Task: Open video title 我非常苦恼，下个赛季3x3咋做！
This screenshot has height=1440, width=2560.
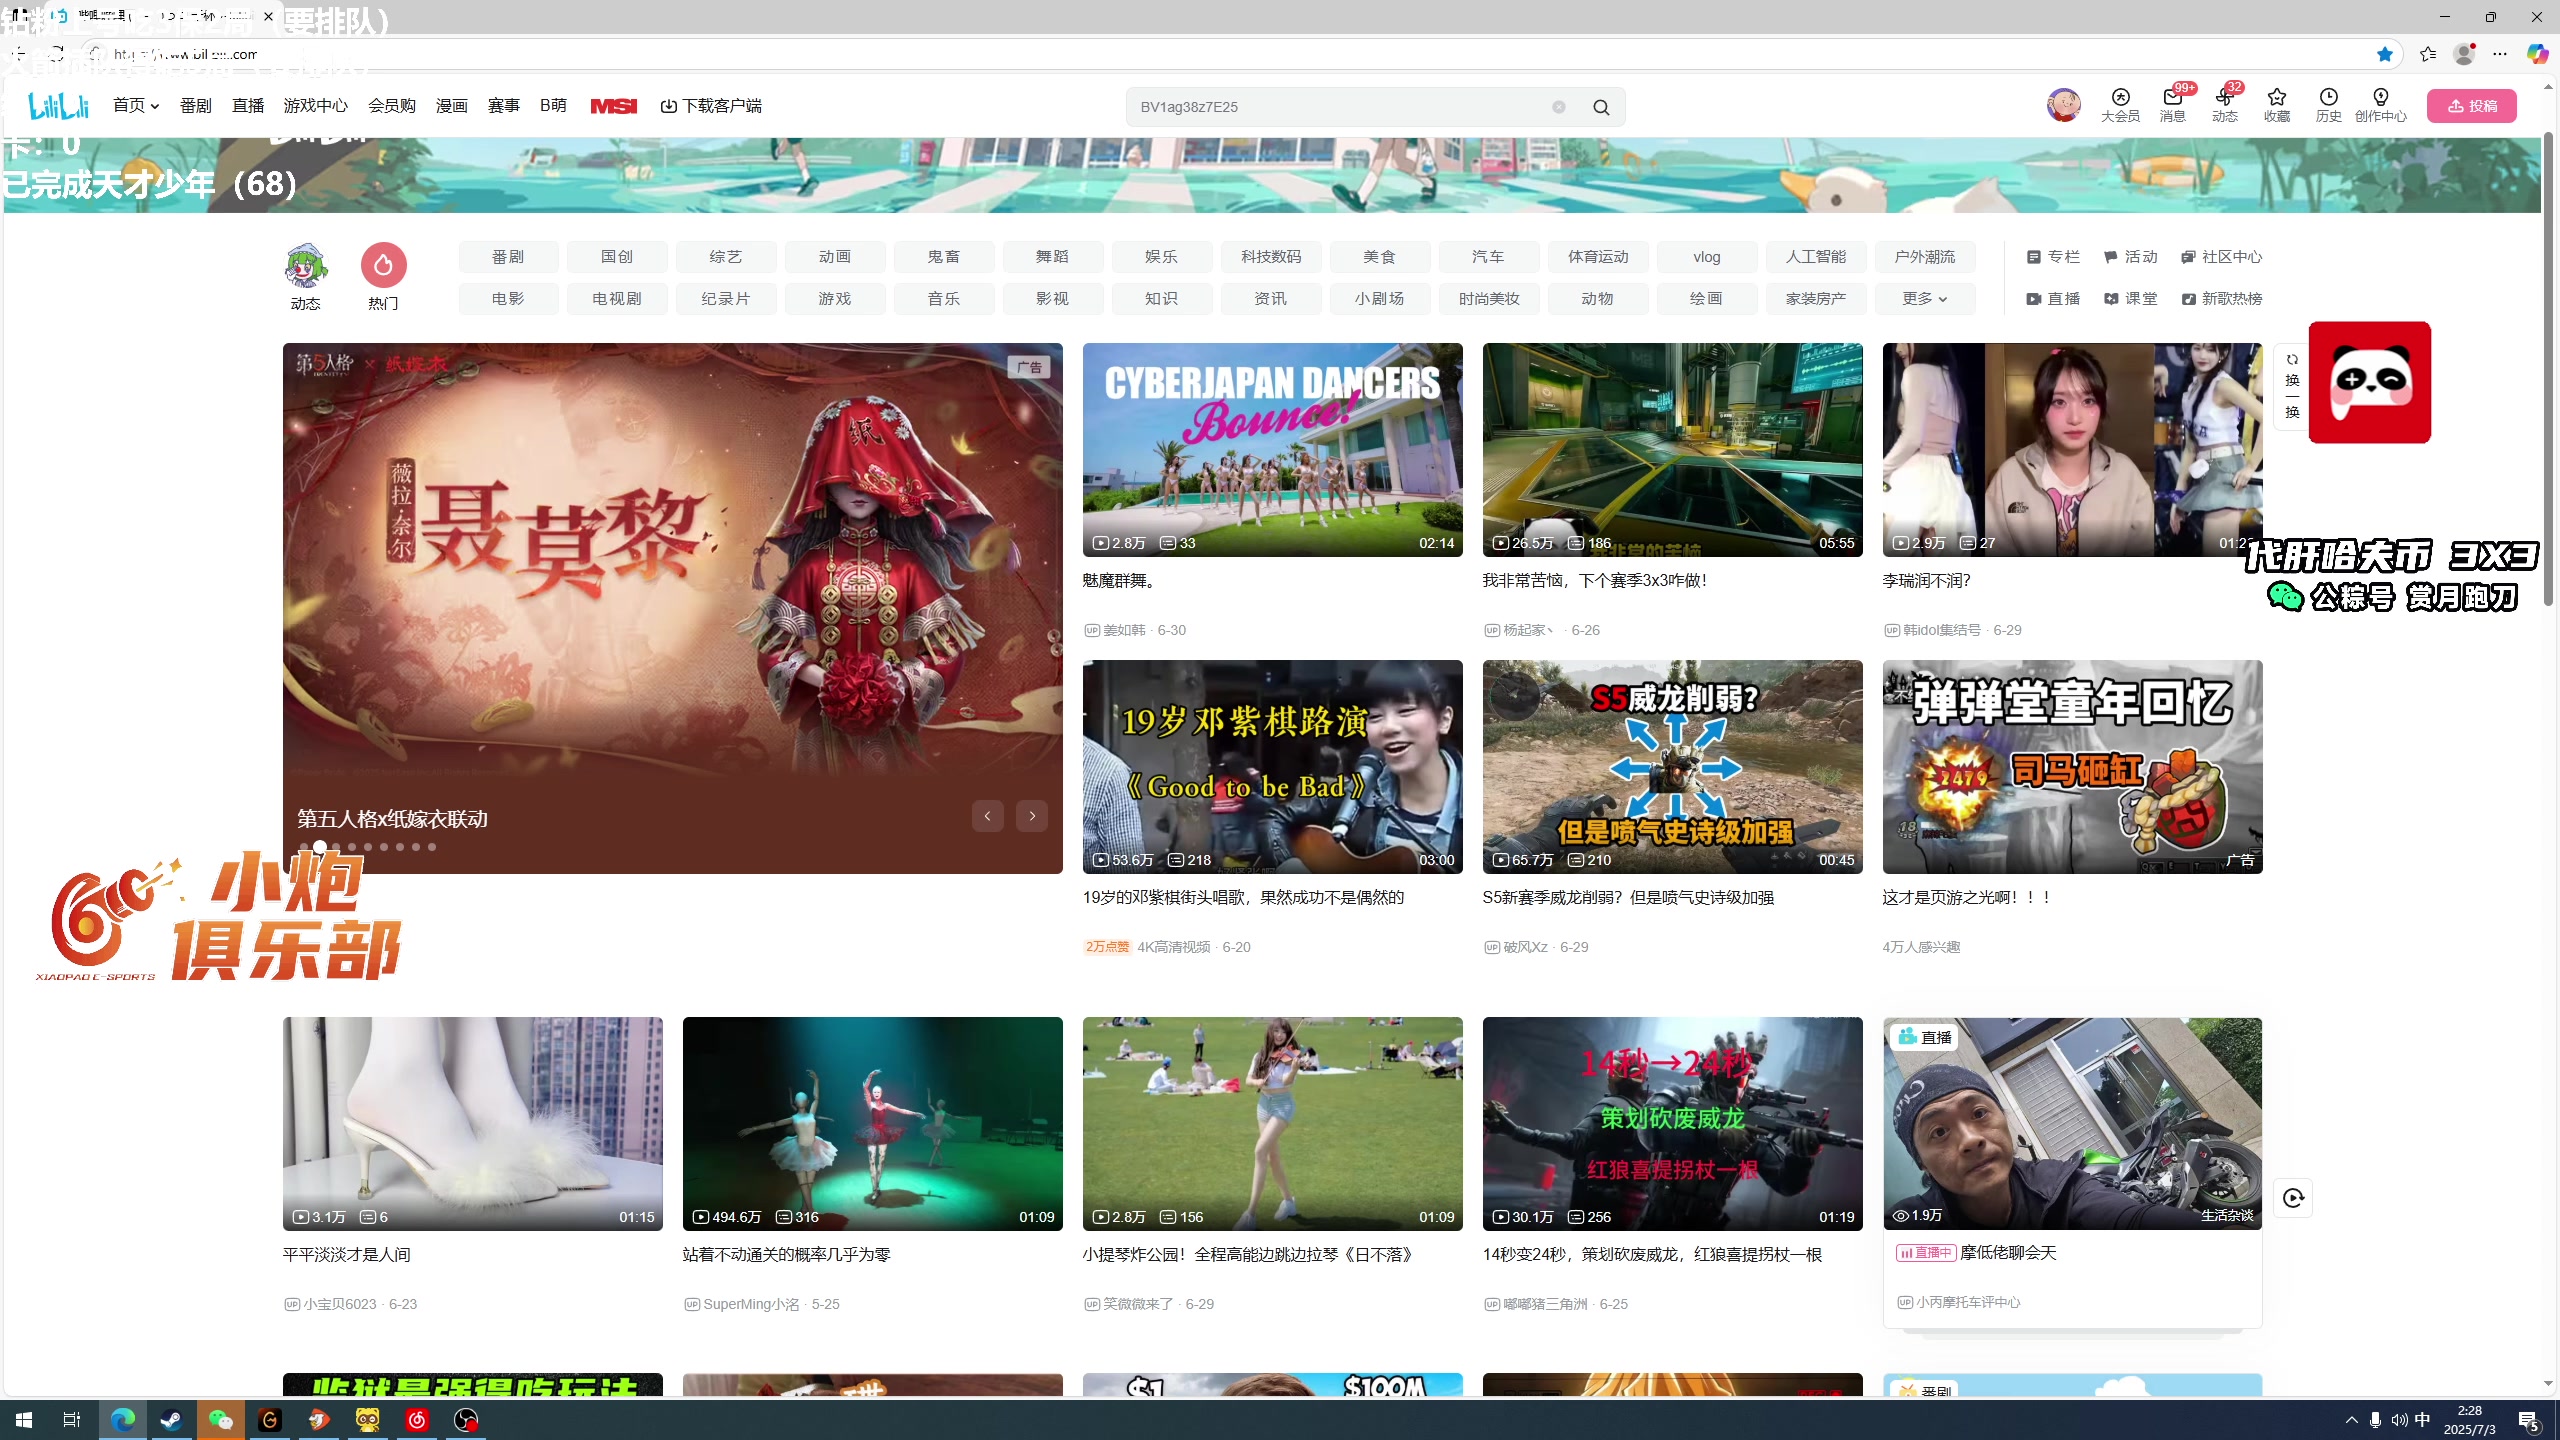Action: pyautogui.click(x=1596, y=581)
